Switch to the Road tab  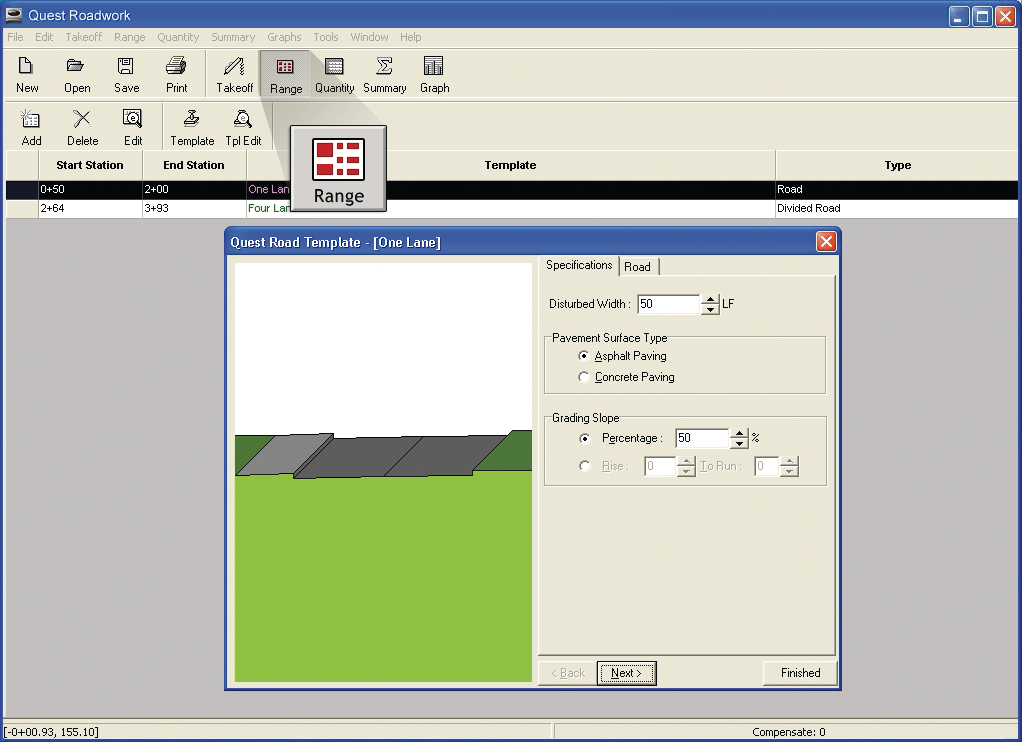[637, 267]
